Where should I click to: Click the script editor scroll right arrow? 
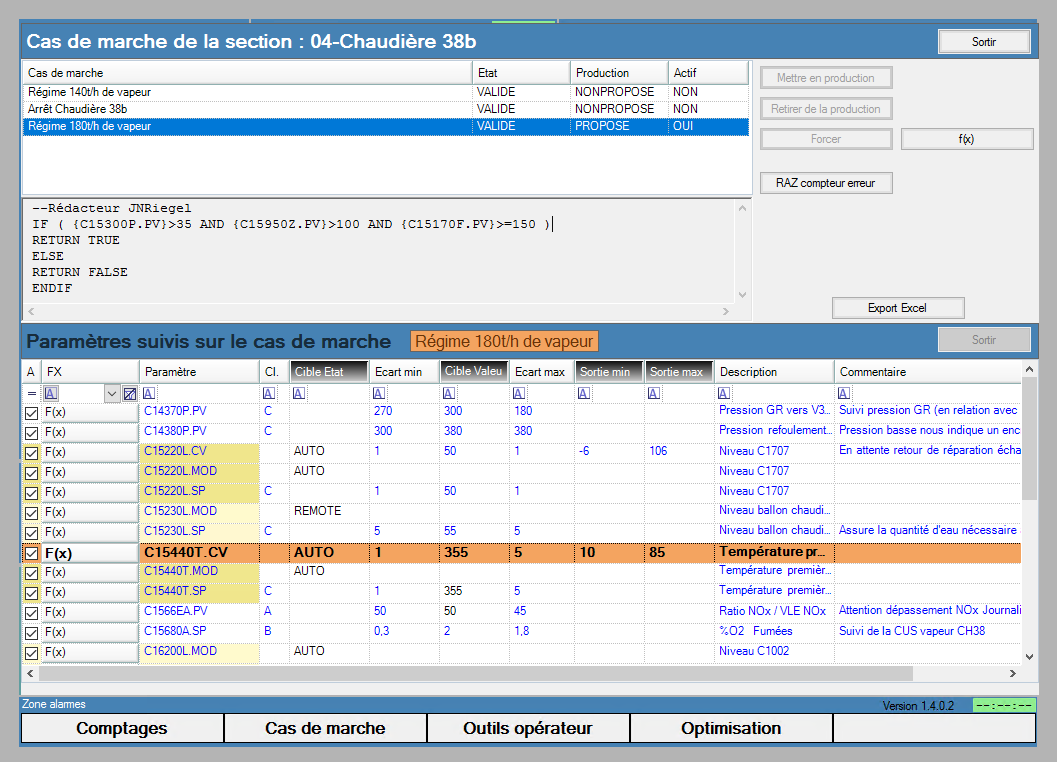726,312
